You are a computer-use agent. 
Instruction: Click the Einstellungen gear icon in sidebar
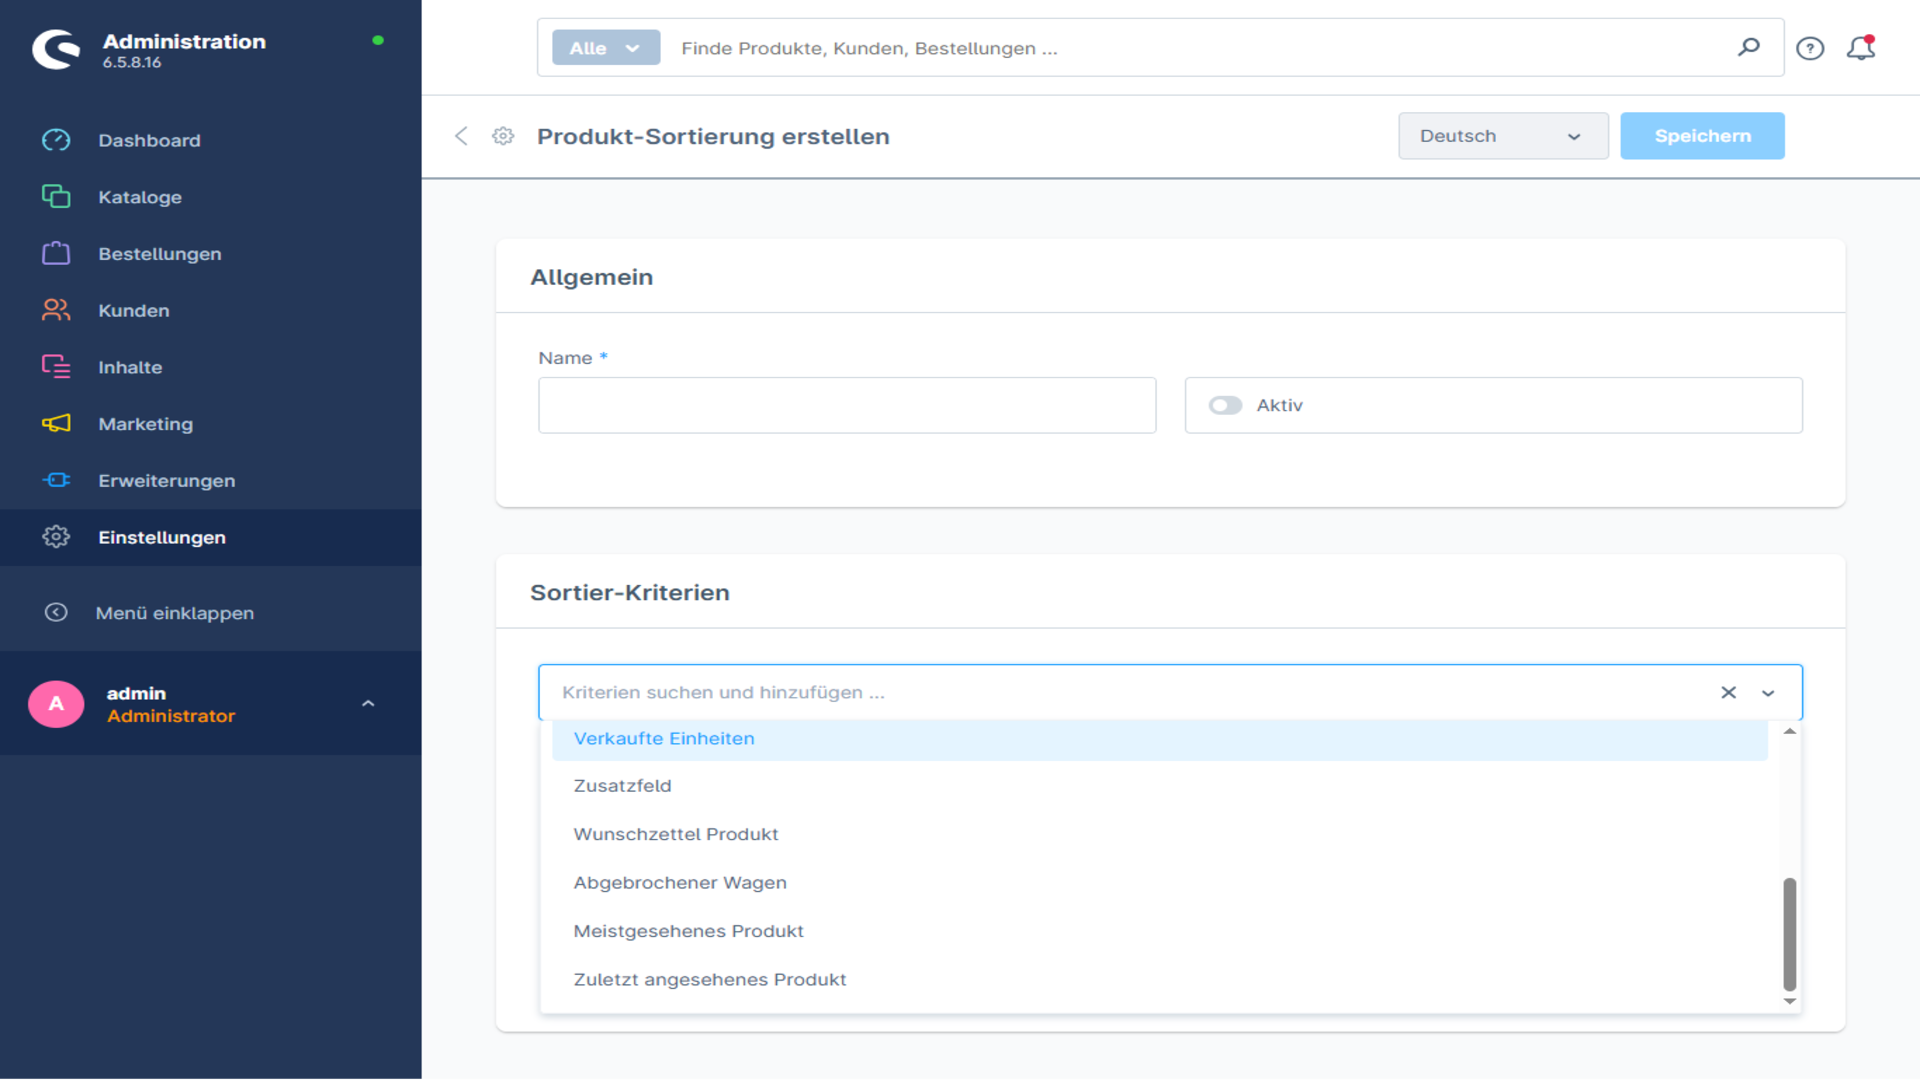(56, 537)
